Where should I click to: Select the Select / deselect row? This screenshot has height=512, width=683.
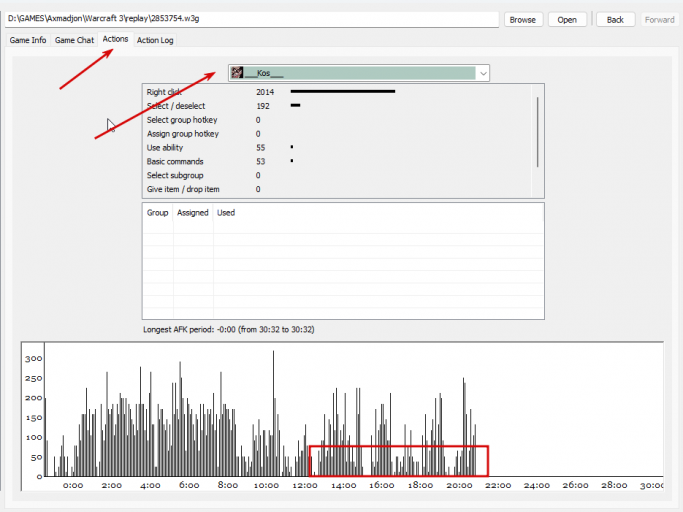(337, 106)
